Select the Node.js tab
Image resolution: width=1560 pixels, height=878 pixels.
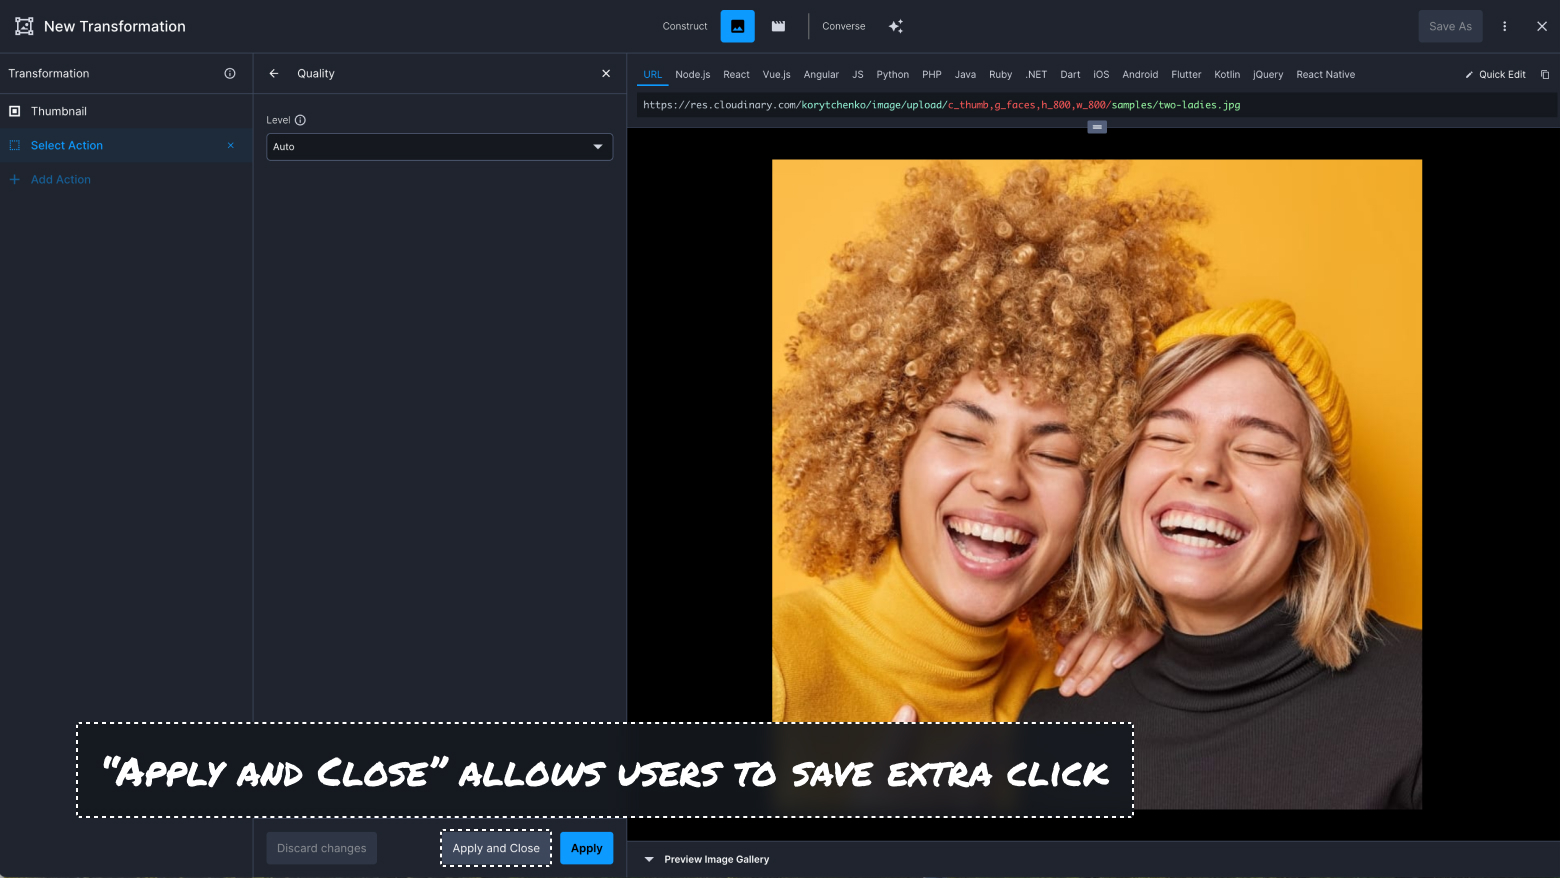692,74
